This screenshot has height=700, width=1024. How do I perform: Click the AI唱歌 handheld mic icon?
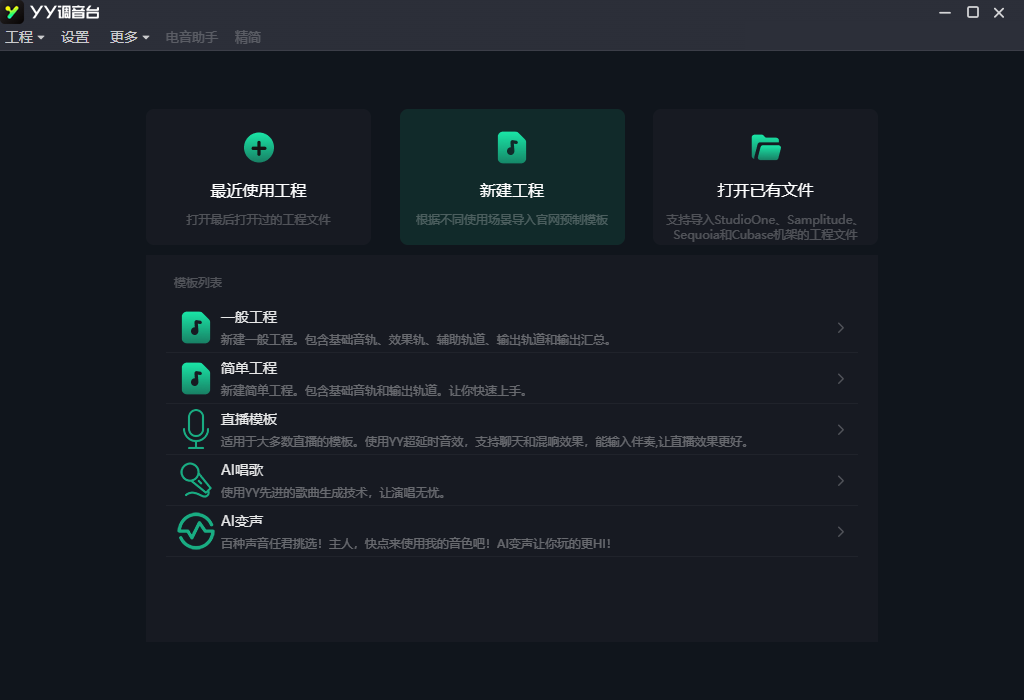[x=196, y=481]
